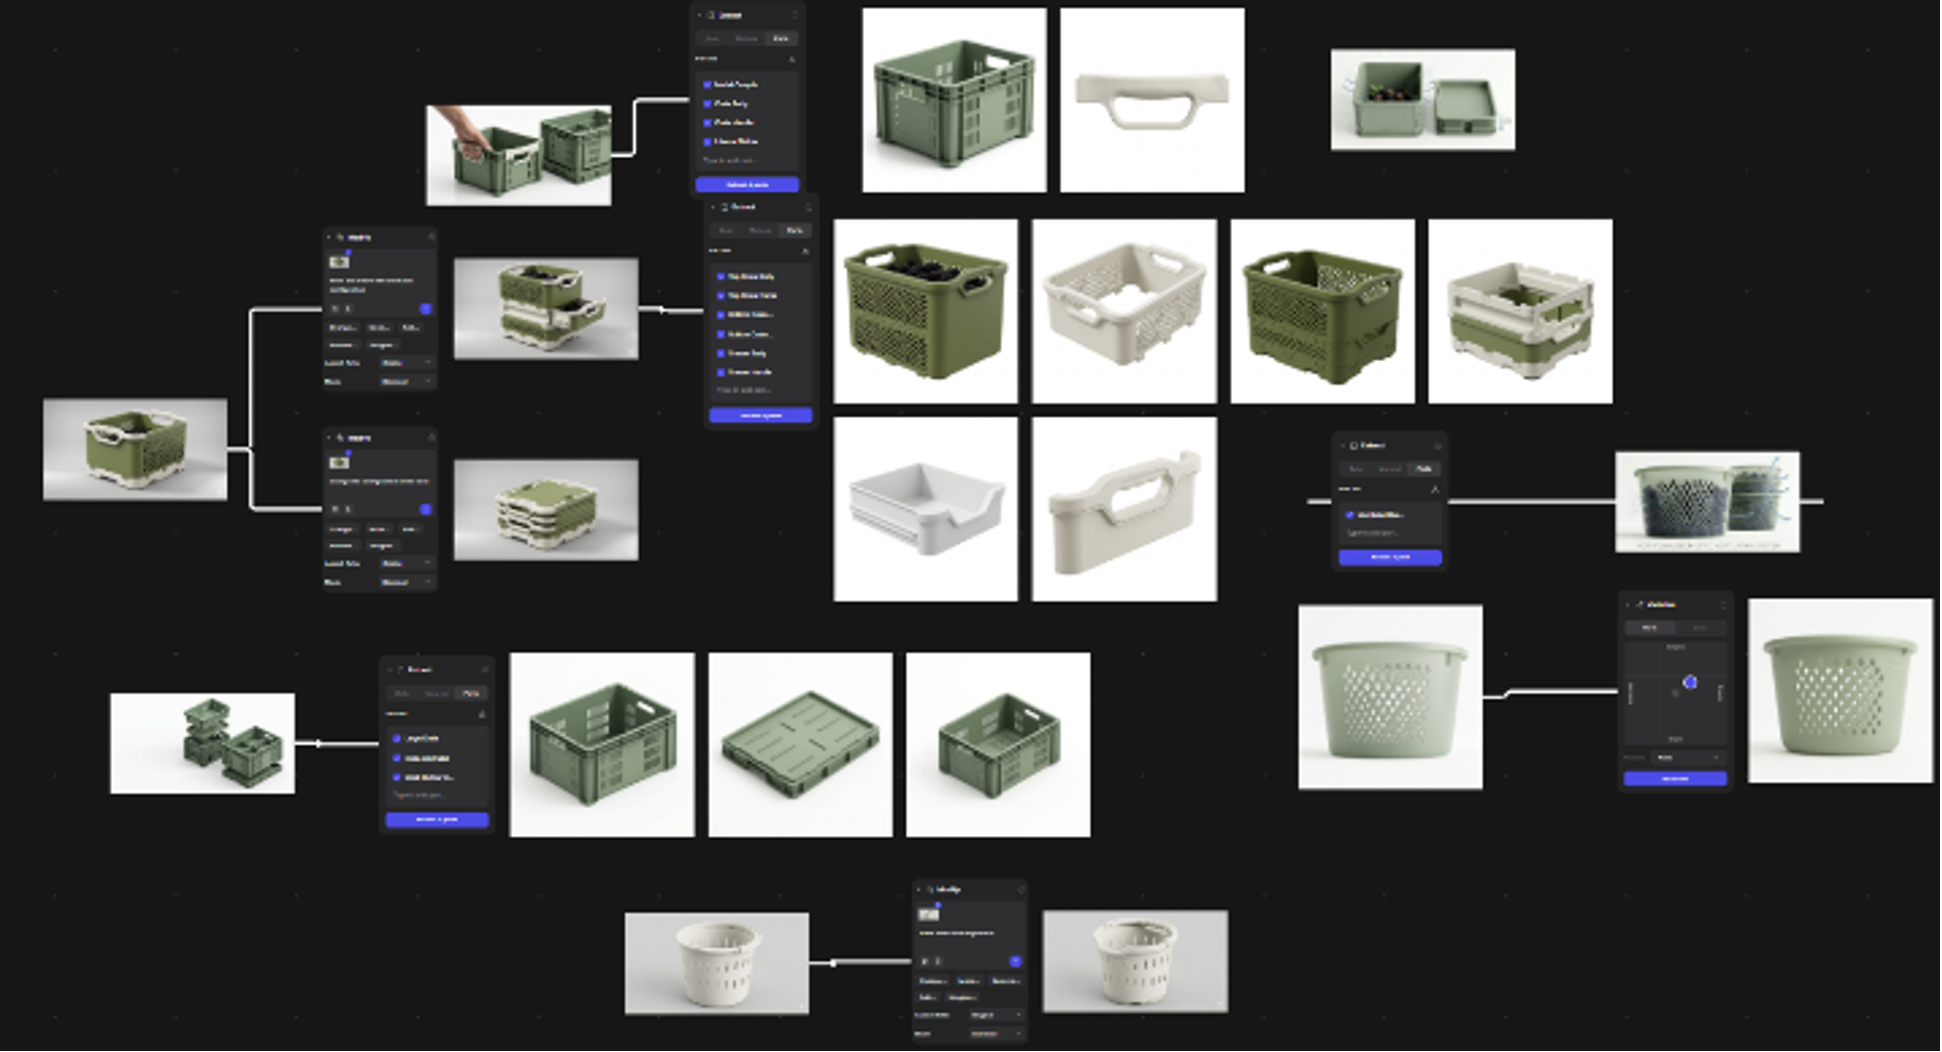Image resolution: width=1942 pixels, height=1052 pixels.
Task: Open last dropdown in generate panel beside flat-stack image
Action: [406, 582]
